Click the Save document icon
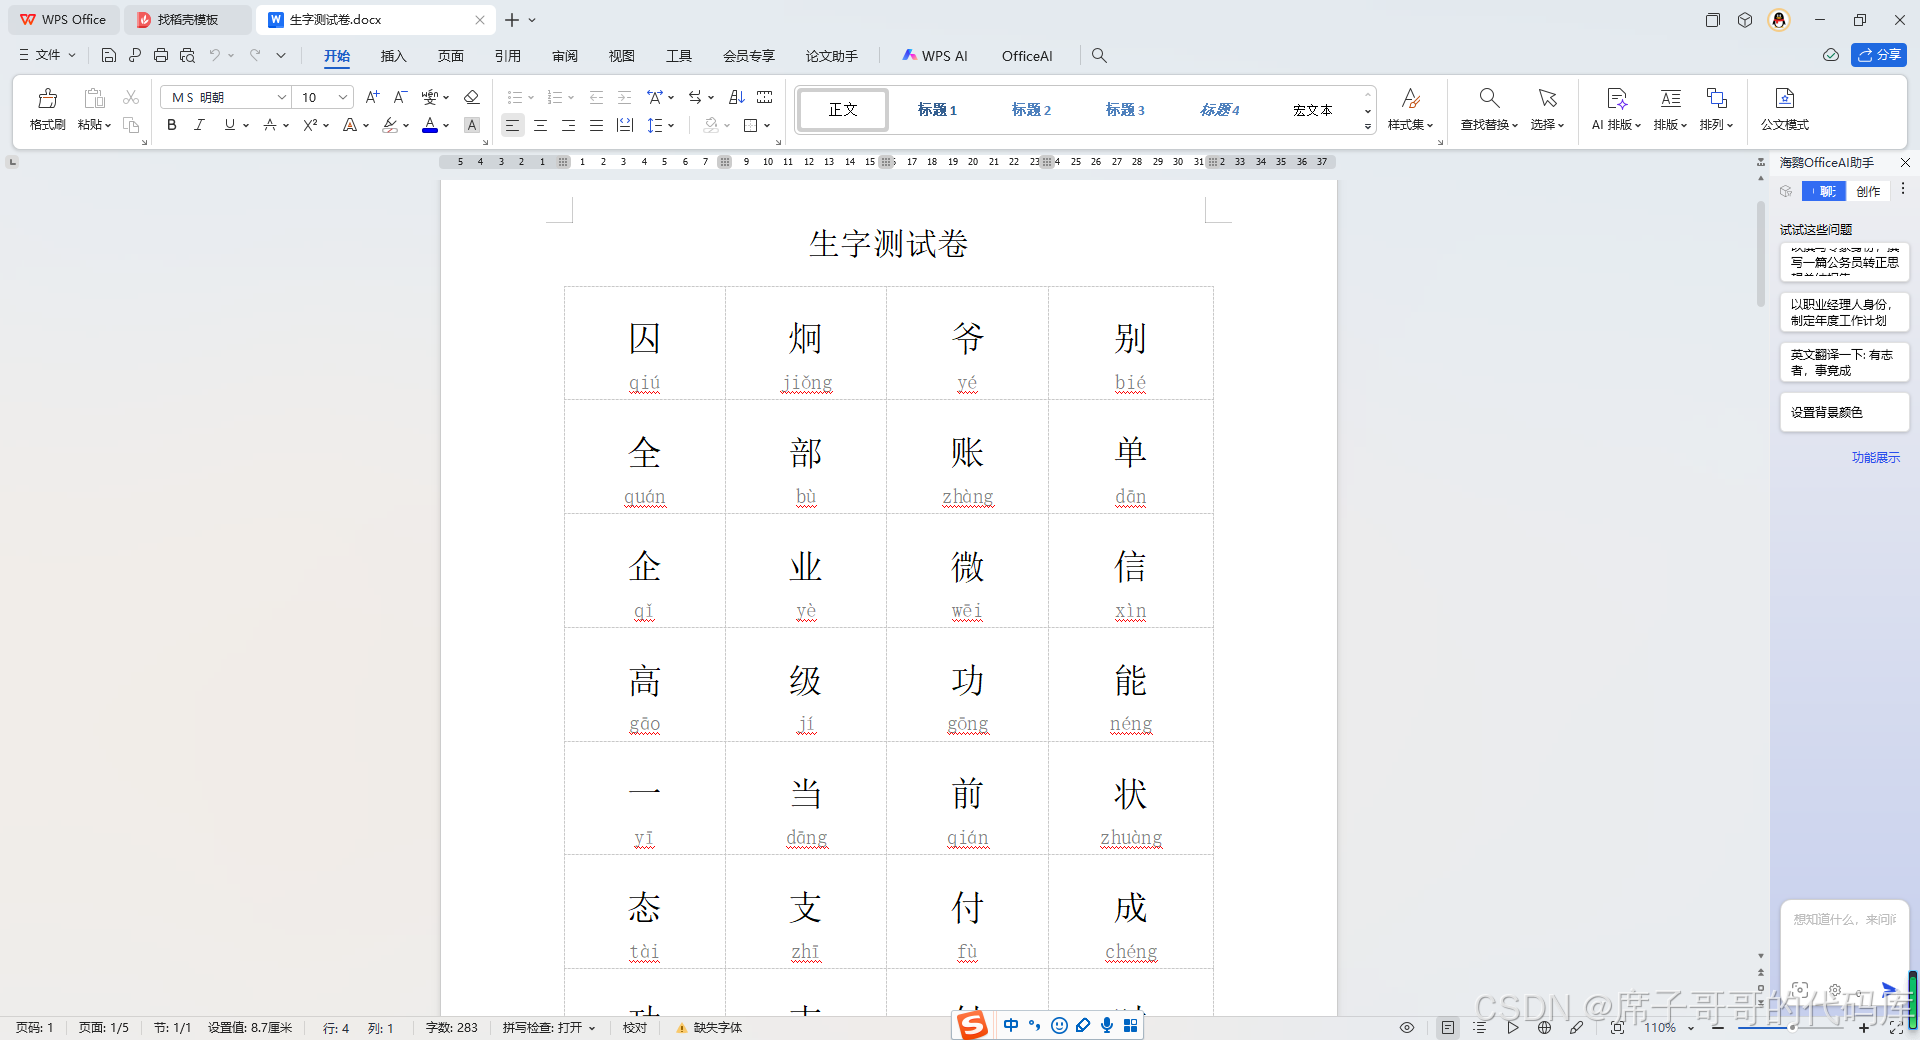This screenshot has width=1920, height=1040. [x=109, y=55]
